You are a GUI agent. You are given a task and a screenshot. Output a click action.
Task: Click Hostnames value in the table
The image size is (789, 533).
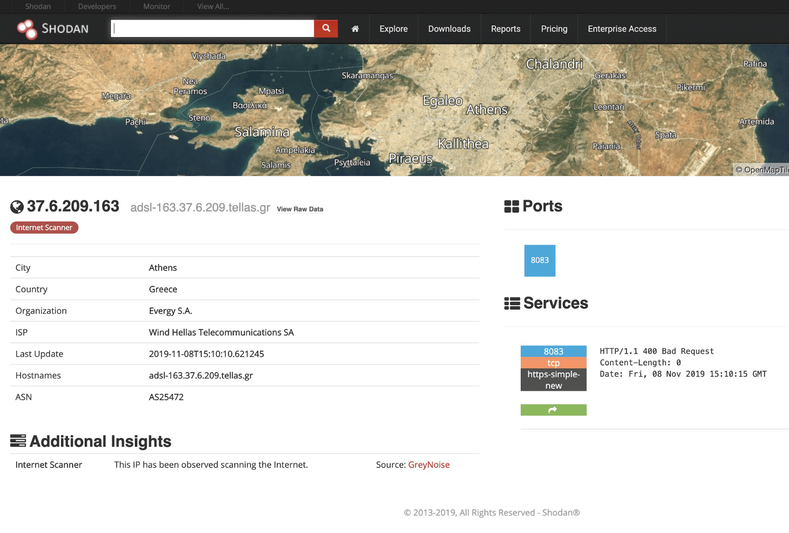click(201, 375)
